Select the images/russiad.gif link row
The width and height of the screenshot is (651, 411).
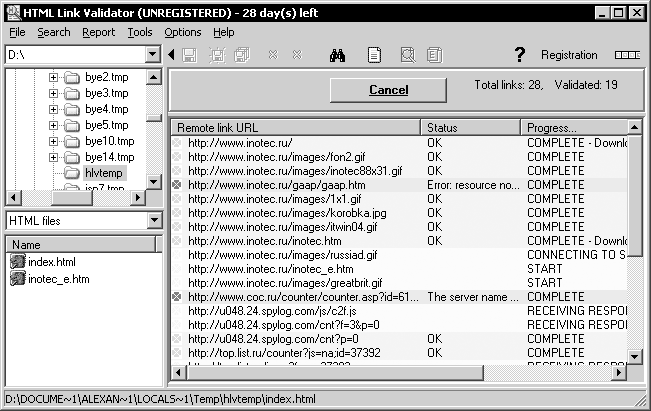click(x=399, y=255)
